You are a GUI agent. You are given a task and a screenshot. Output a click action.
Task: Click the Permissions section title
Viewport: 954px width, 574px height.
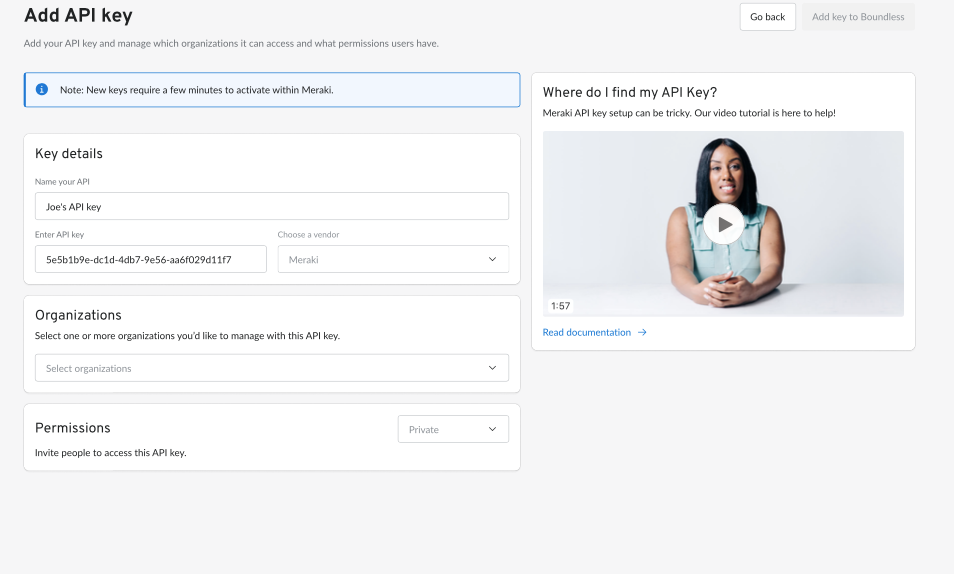[72, 428]
